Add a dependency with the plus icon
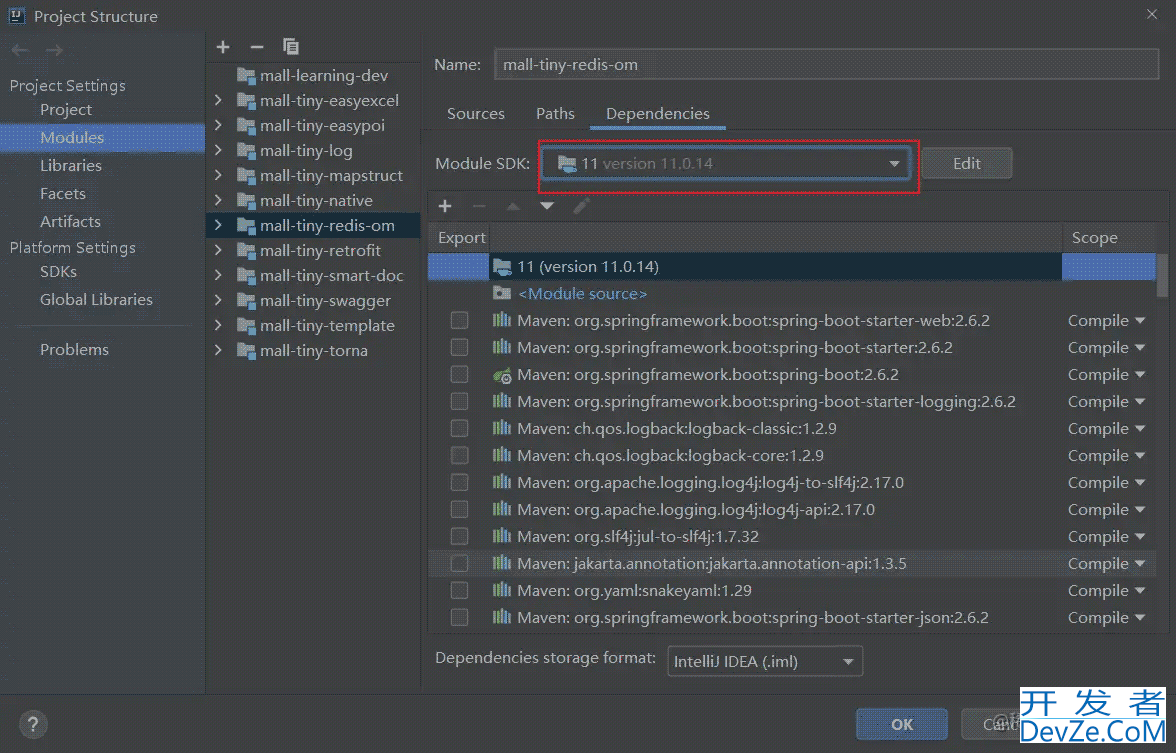1176x753 pixels. coord(445,206)
